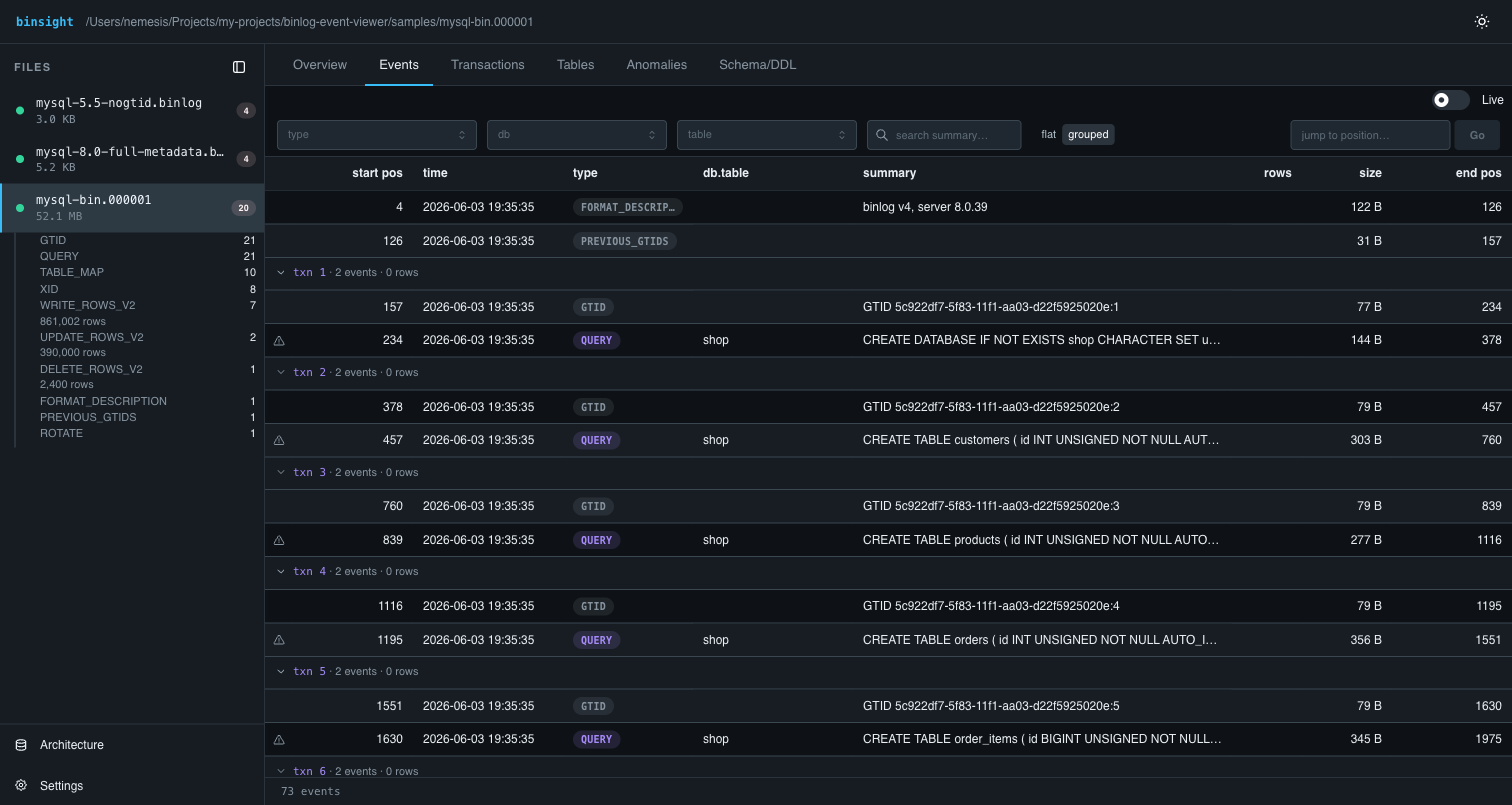Click the time column header

(x=435, y=173)
